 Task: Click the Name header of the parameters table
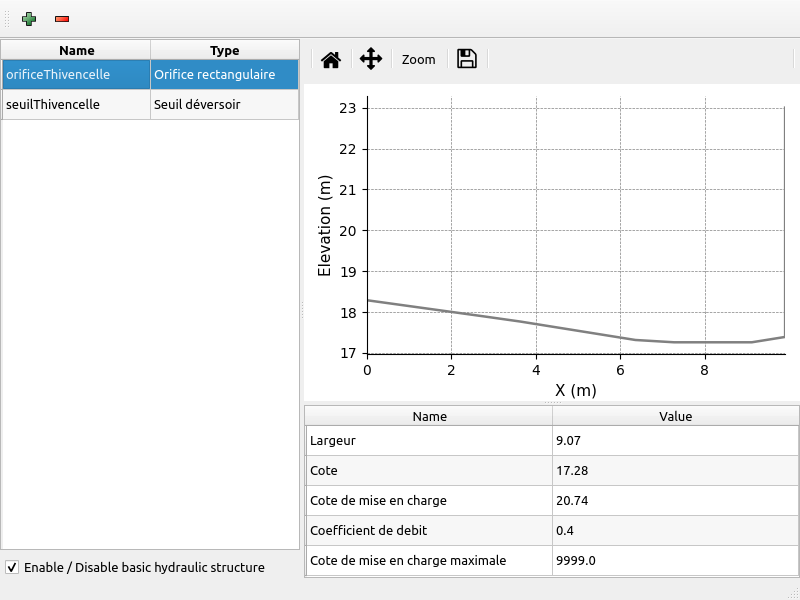(429, 416)
